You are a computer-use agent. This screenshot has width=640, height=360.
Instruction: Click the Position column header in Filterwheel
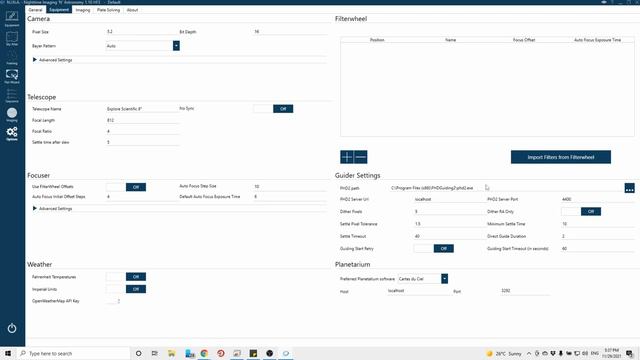(377, 40)
